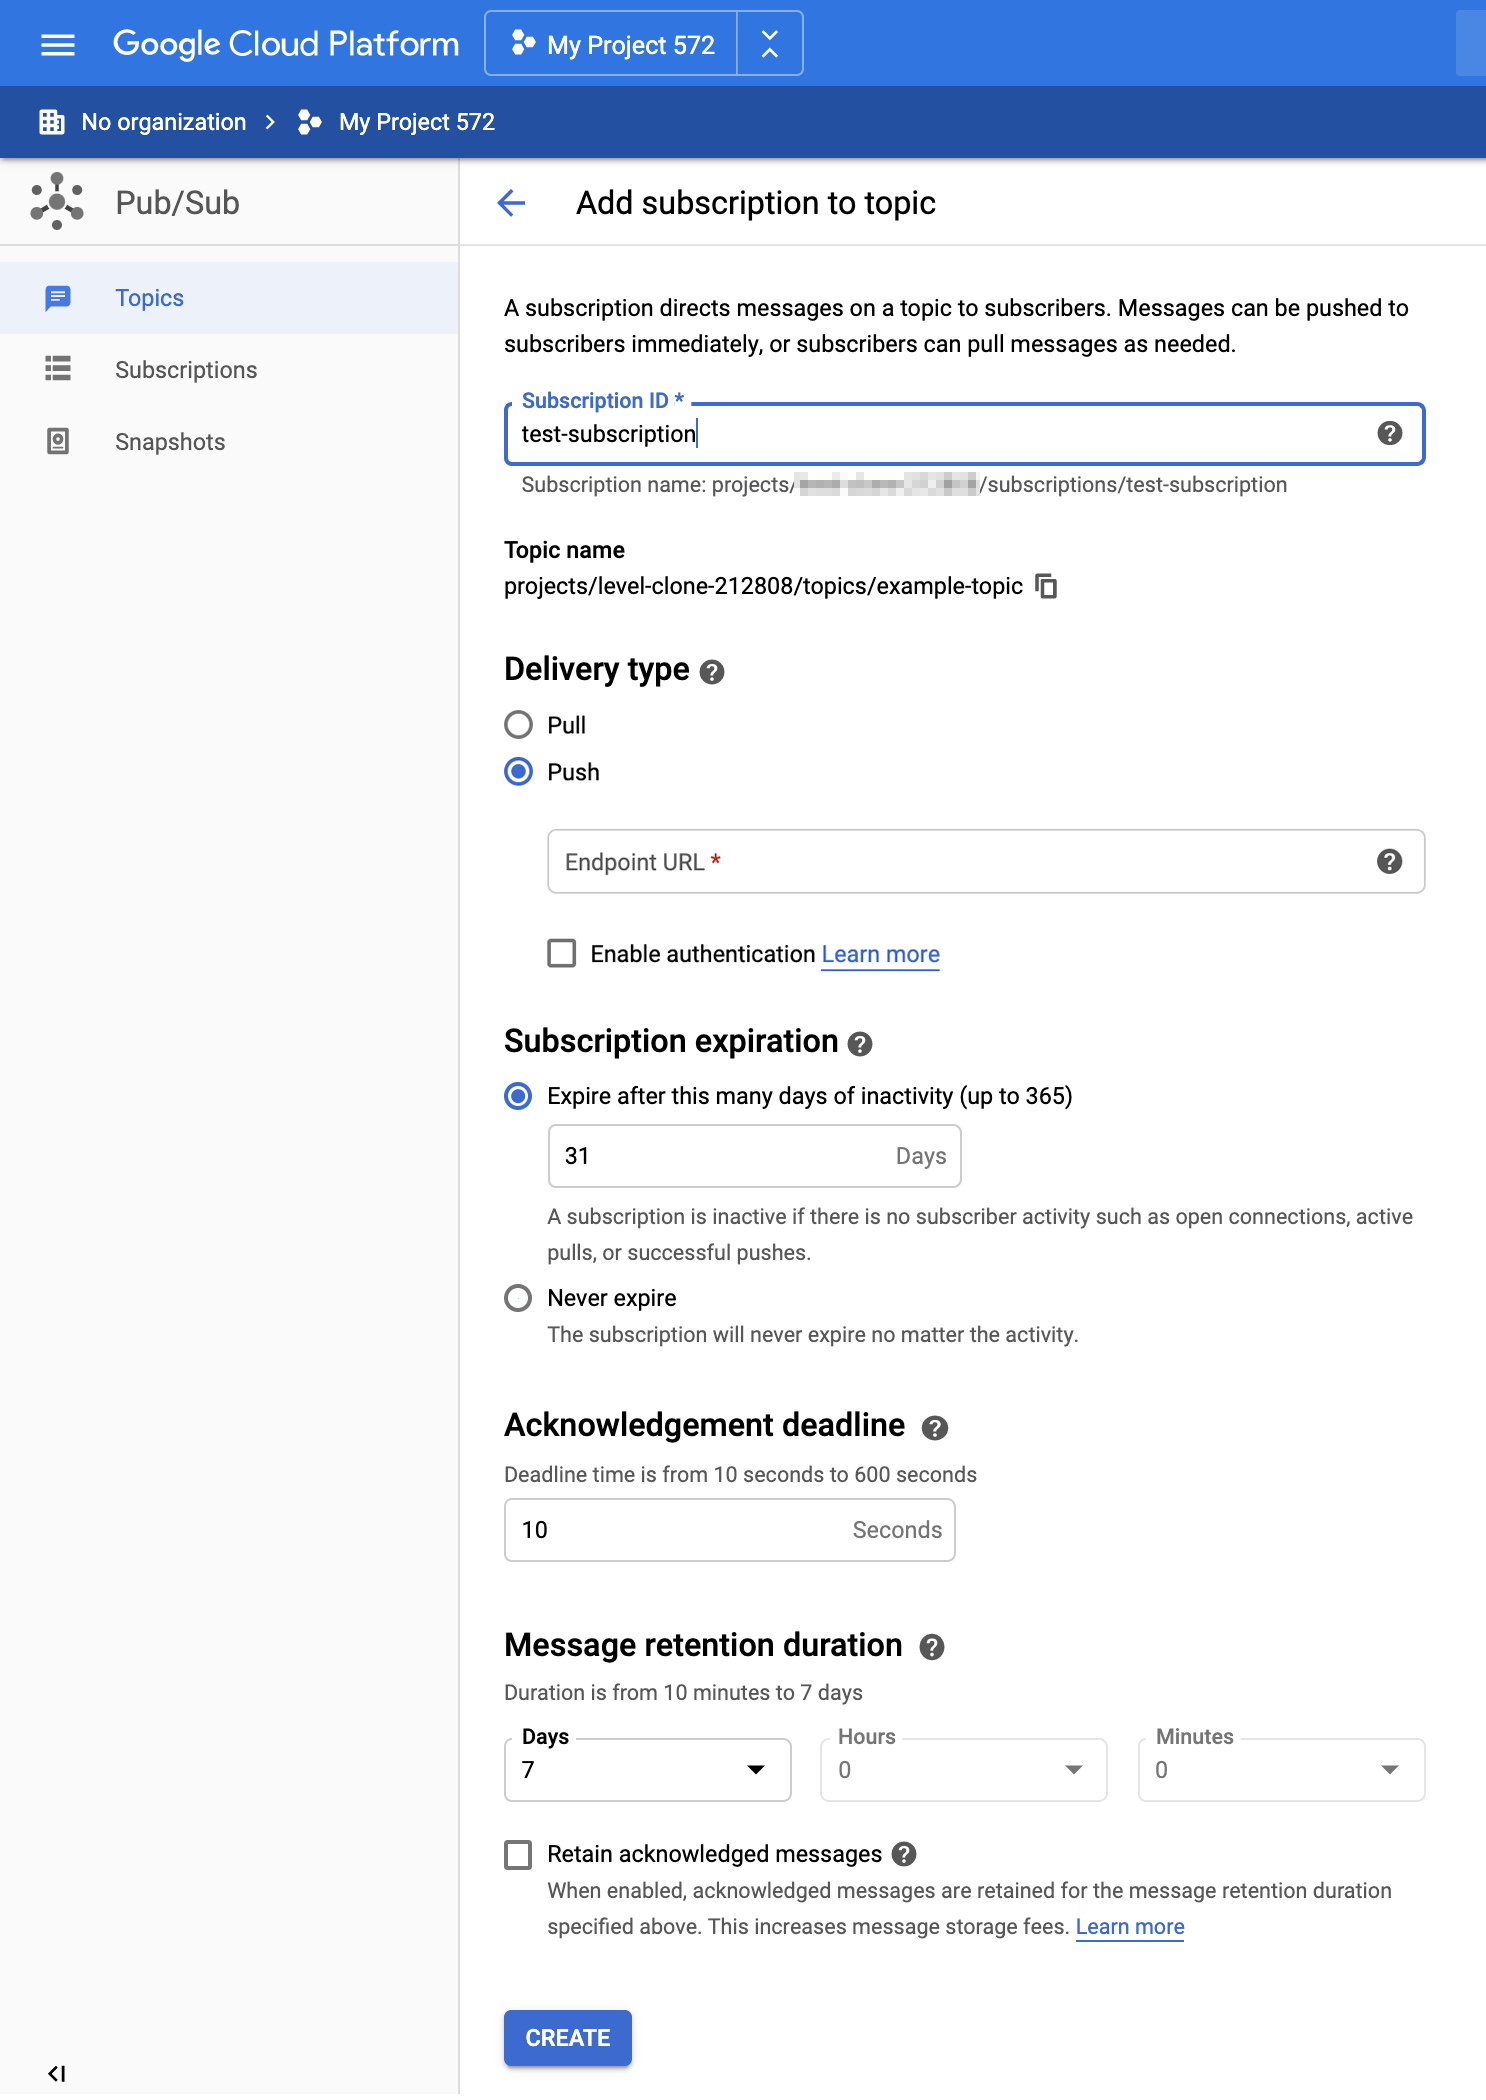This screenshot has height=2100, width=1486.
Task: Click the Pub/Sub product logo icon
Action: pos(57,202)
